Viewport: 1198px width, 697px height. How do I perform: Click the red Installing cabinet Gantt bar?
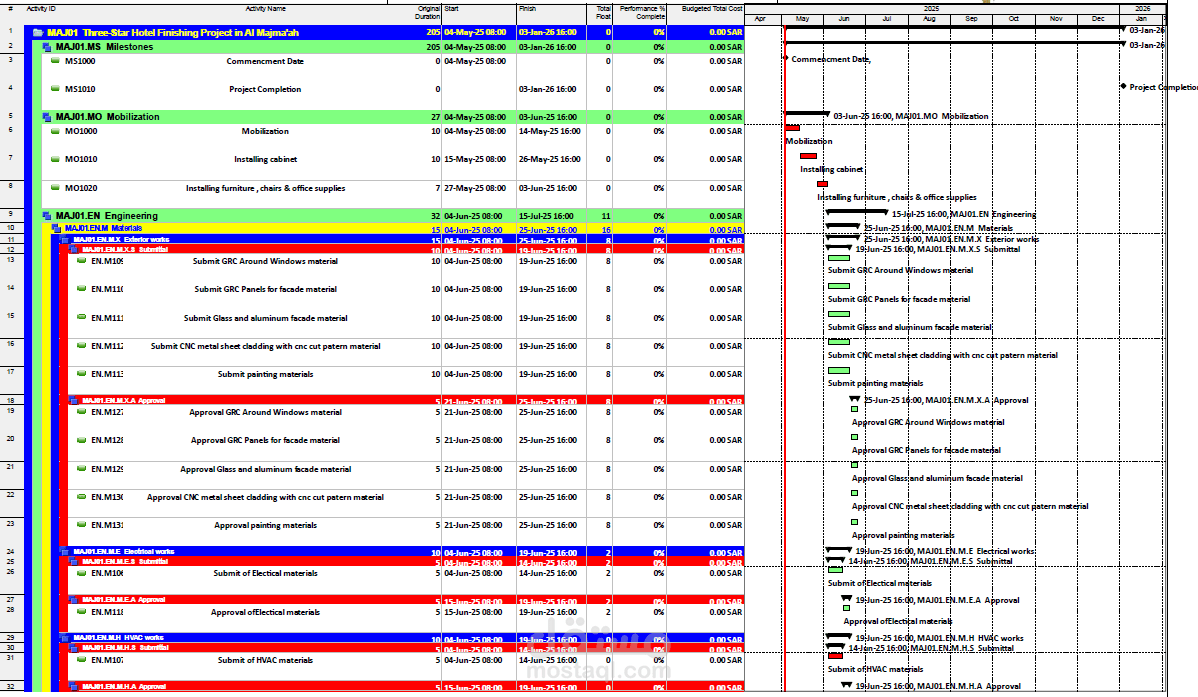point(808,156)
